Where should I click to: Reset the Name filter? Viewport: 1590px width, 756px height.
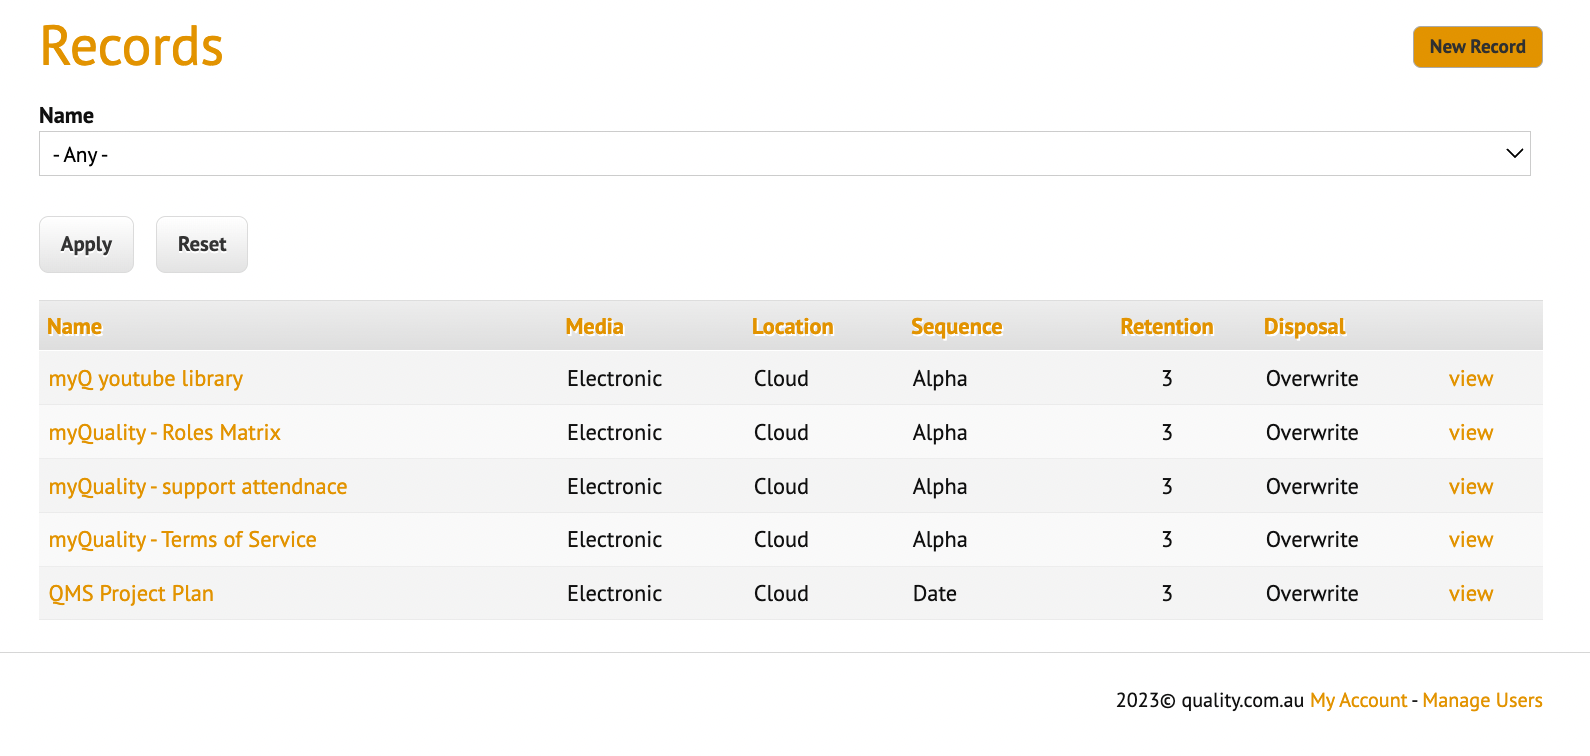(x=201, y=245)
